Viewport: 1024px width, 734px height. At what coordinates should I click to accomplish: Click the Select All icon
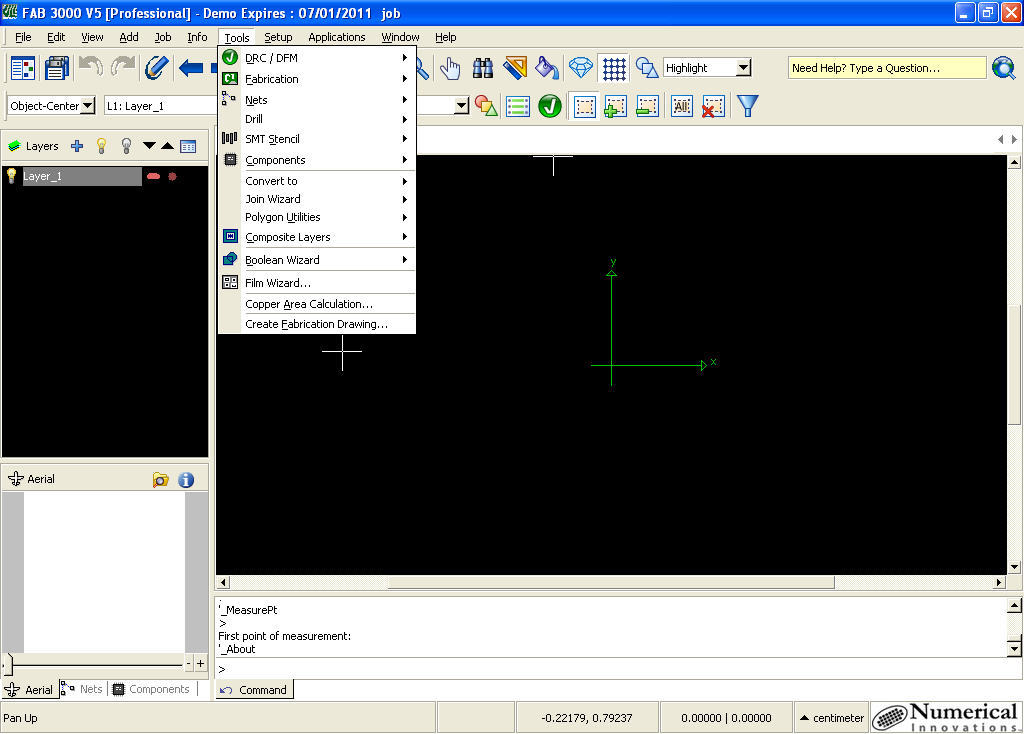[x=681, y=106]
